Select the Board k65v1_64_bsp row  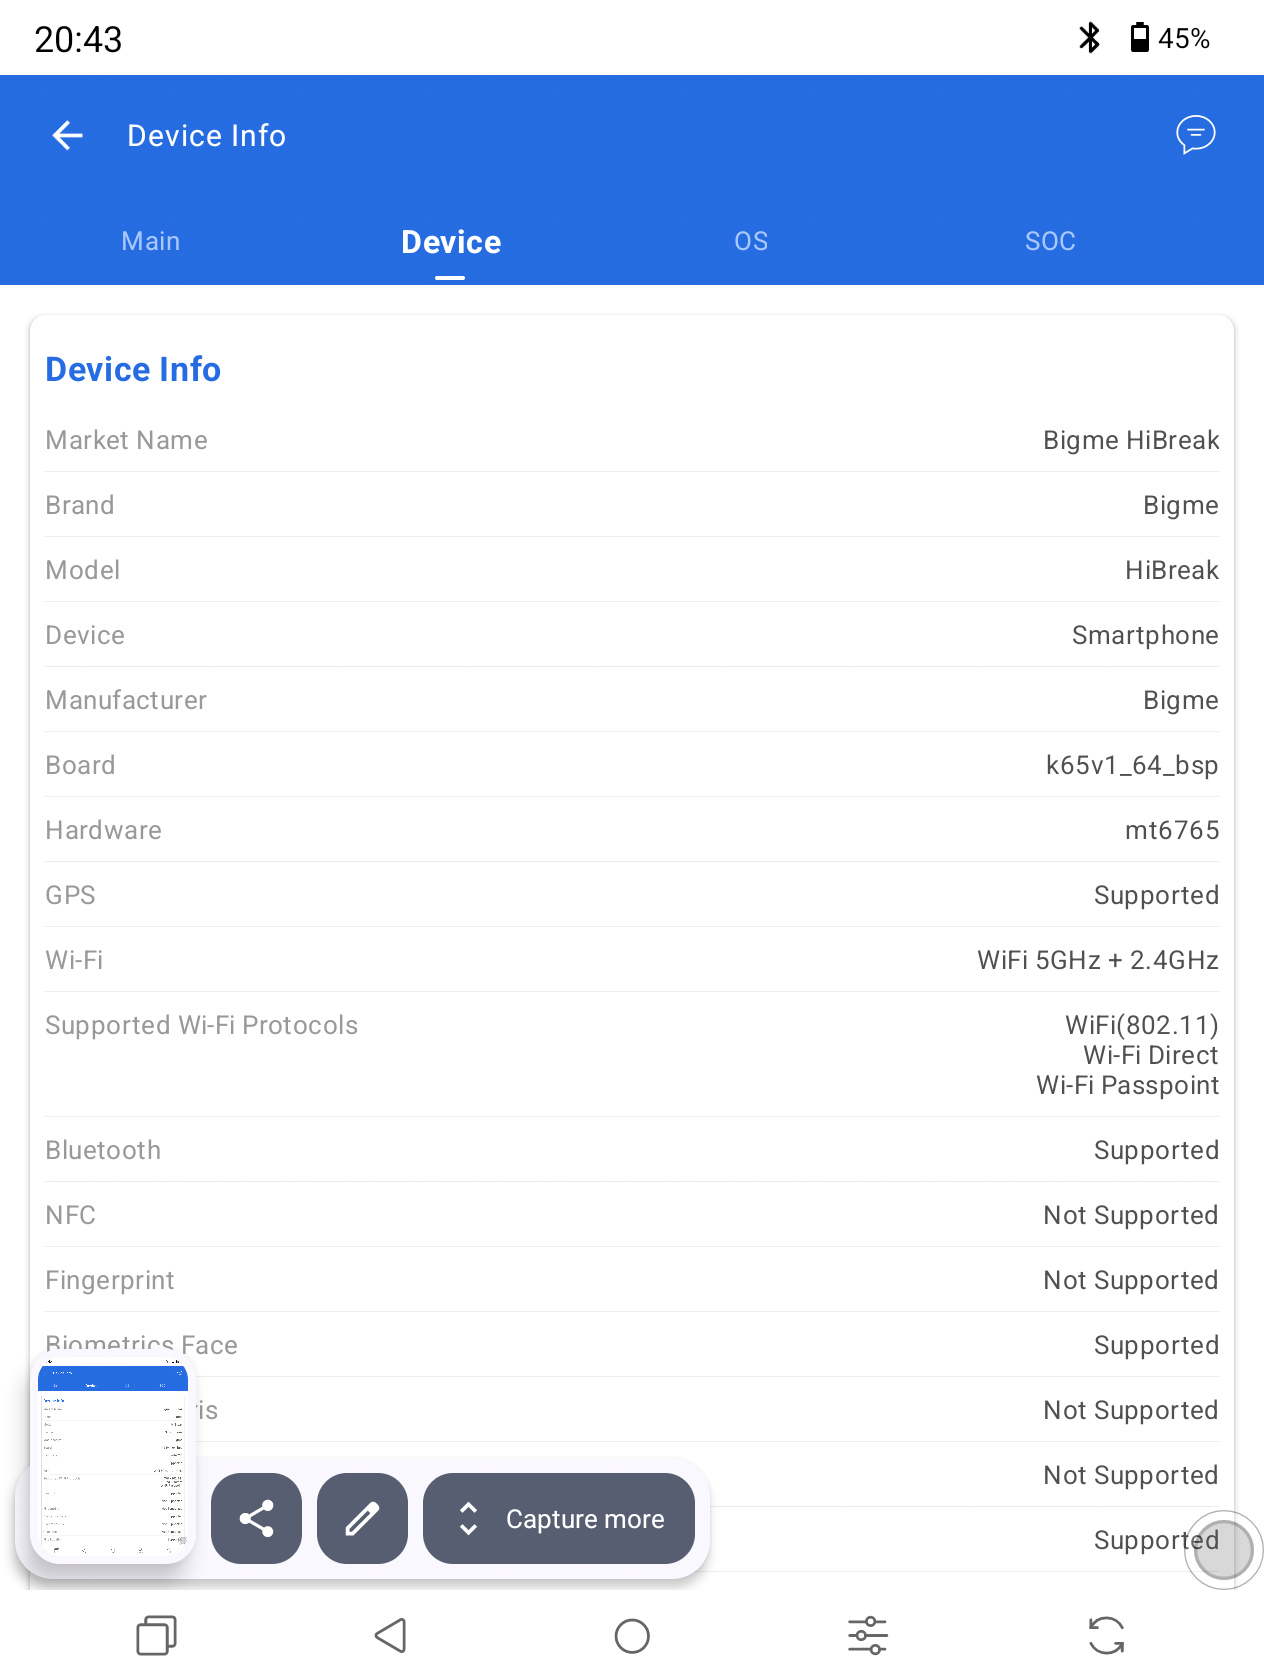[632, 765]
